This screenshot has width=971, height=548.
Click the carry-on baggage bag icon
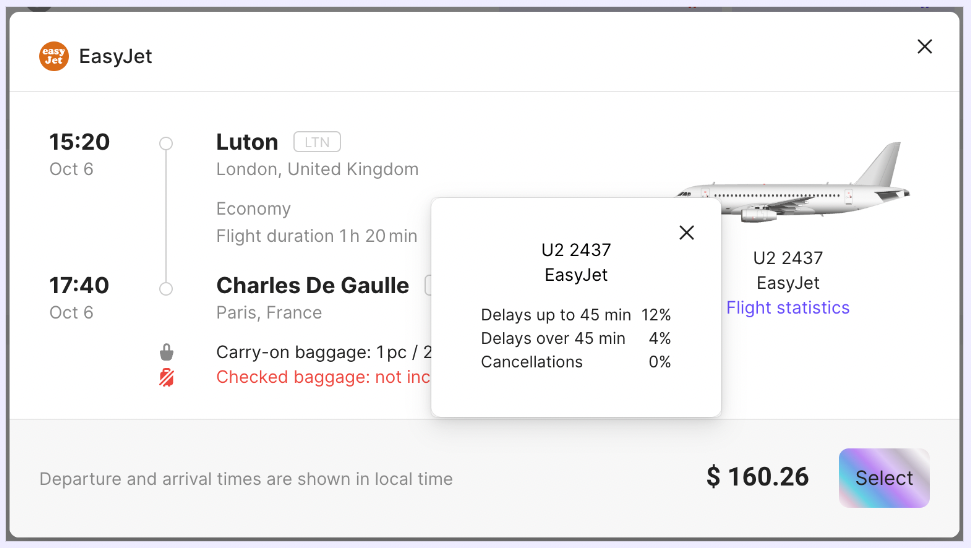167,353
